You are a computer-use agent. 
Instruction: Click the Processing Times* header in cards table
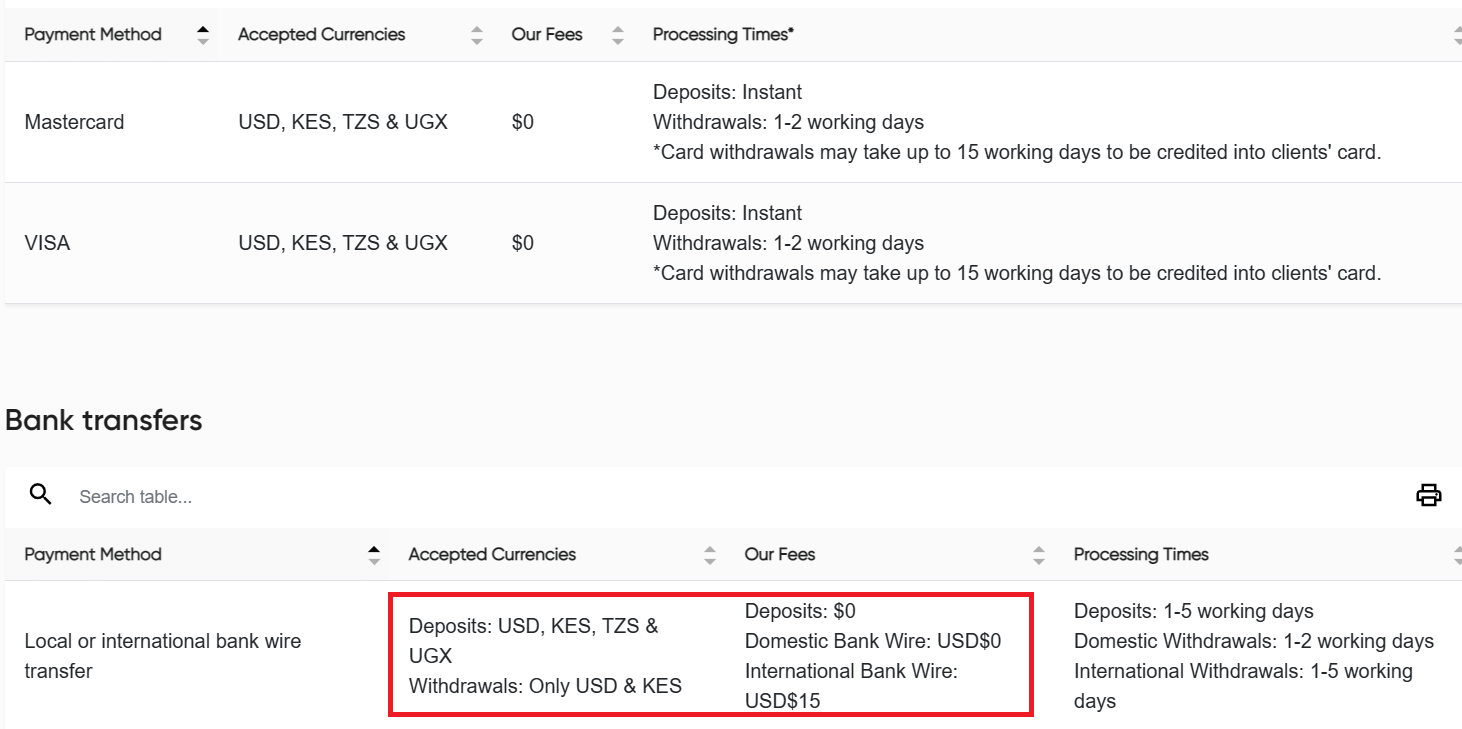click(x=723, y=35)
